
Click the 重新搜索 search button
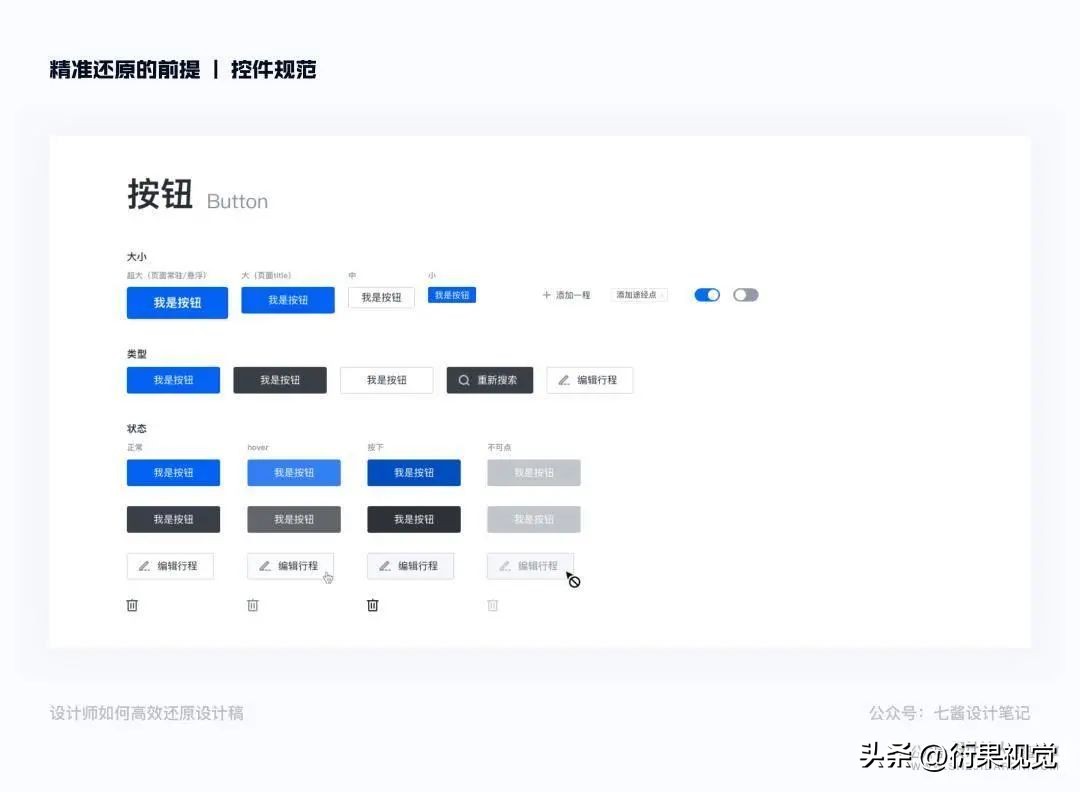(489, 380)
